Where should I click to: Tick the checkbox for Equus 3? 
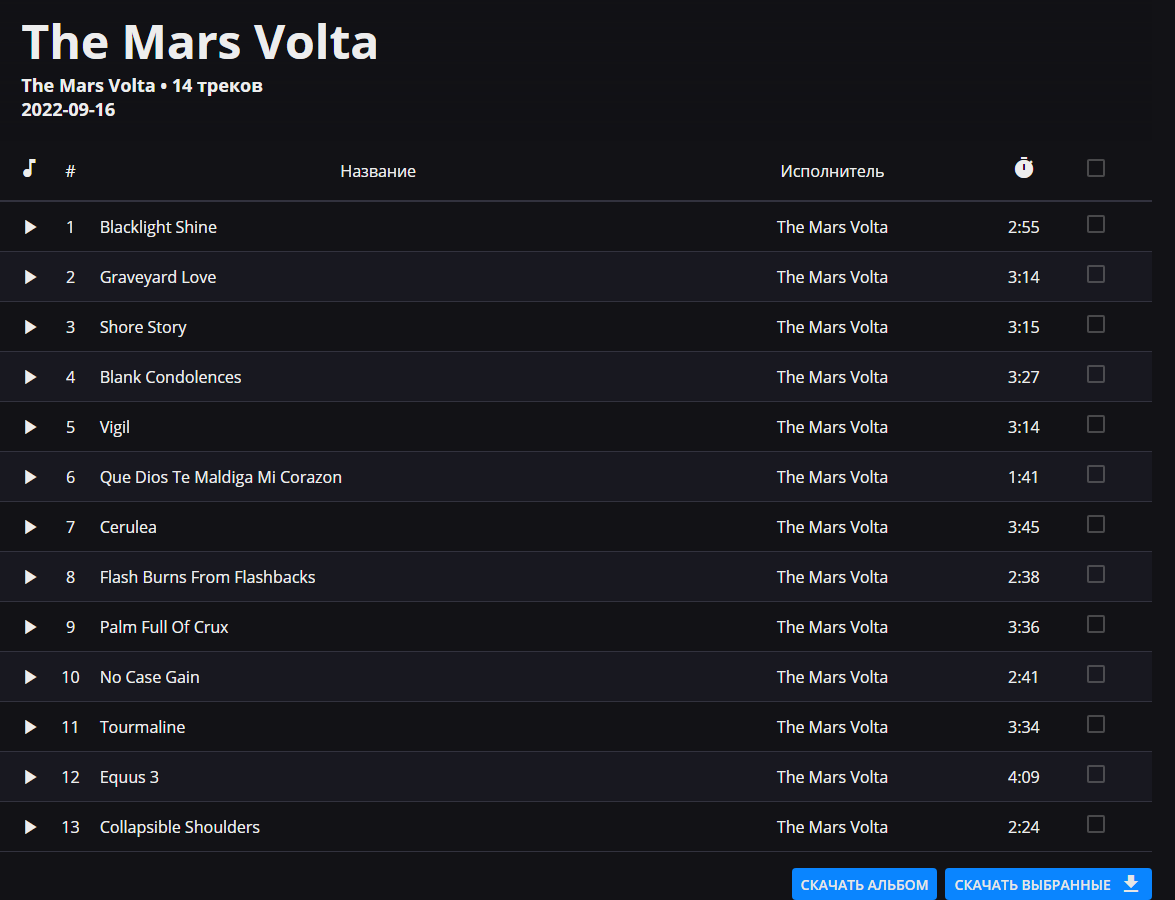click(x=1096, y=774)
